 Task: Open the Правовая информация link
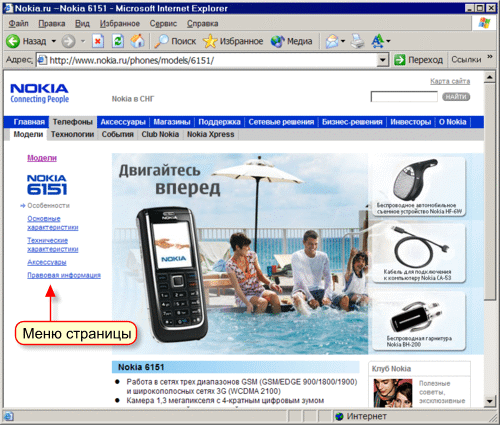pyautogui.click(x=64, y=275)
